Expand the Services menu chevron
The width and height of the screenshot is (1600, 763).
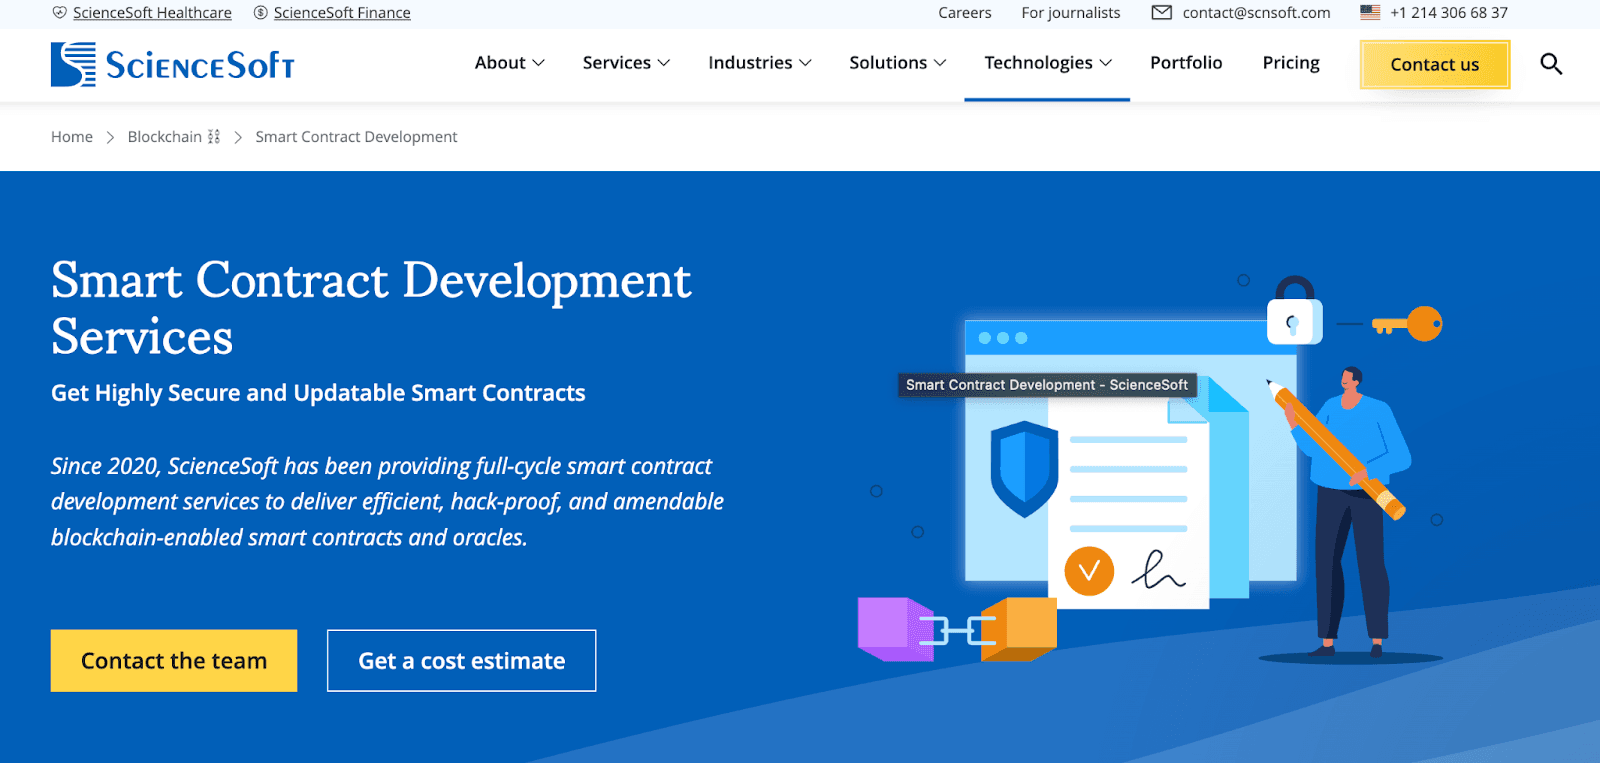click(664, 63)
